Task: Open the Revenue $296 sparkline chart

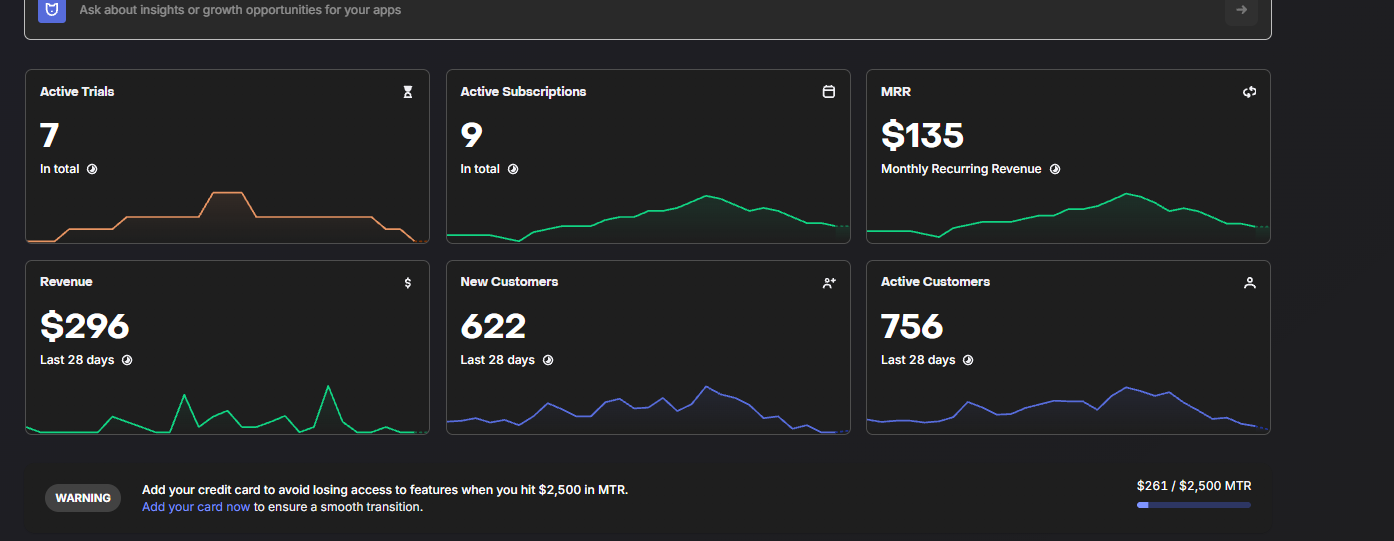Action: (x=227, y=408)
